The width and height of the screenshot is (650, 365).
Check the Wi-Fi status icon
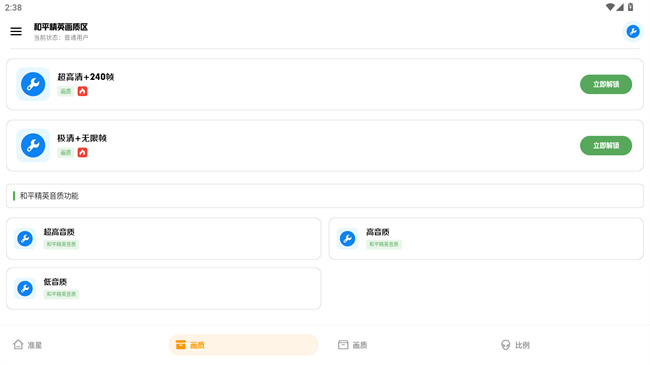[610, 7]
